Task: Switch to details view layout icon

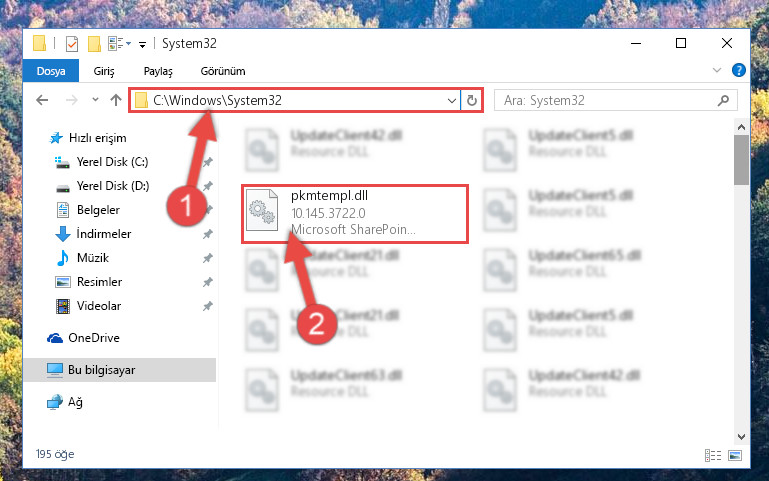Action: coord(713,456)
